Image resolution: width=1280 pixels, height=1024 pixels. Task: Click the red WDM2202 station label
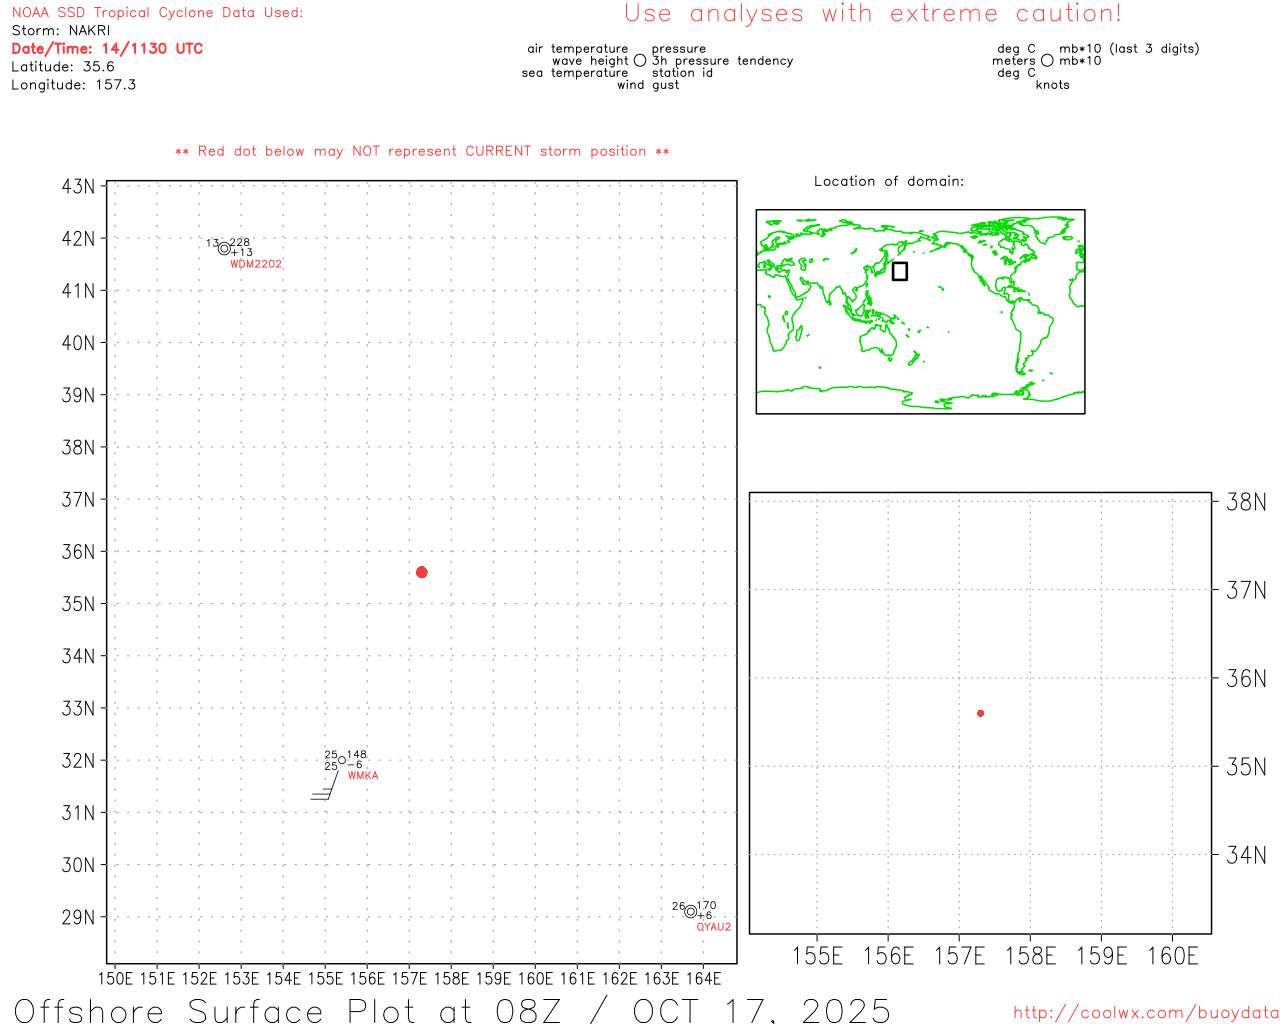(x=256, y=264)
